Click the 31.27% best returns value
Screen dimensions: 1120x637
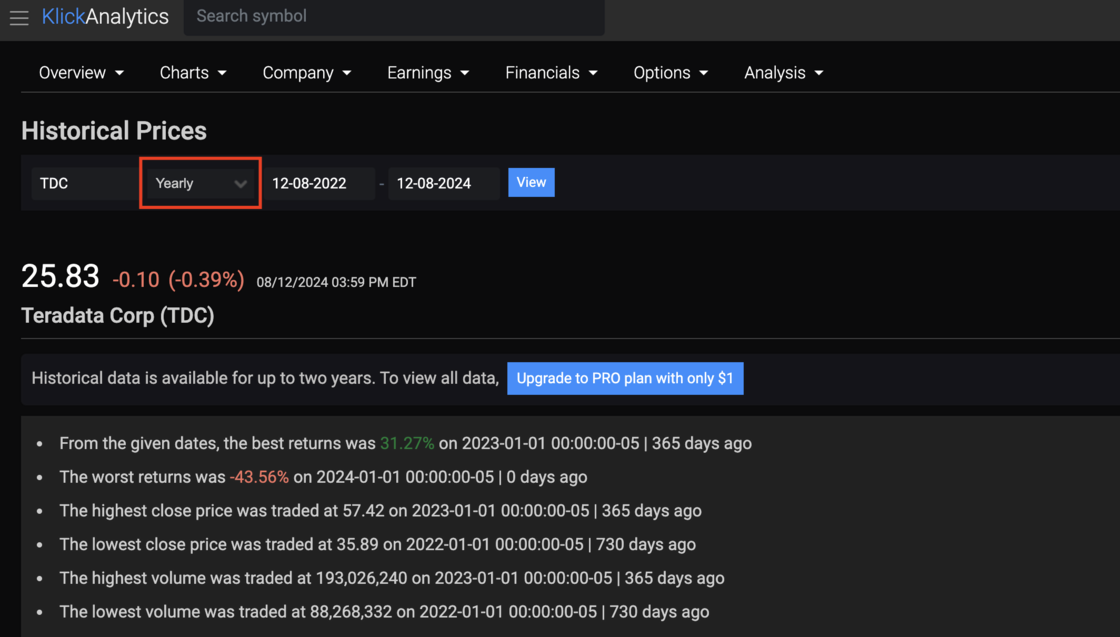point(407,443)
